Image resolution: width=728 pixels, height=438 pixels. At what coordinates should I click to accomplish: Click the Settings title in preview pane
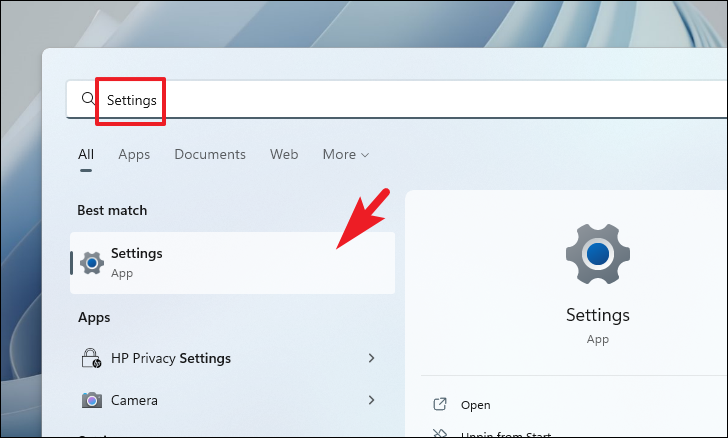pos(598,315)
